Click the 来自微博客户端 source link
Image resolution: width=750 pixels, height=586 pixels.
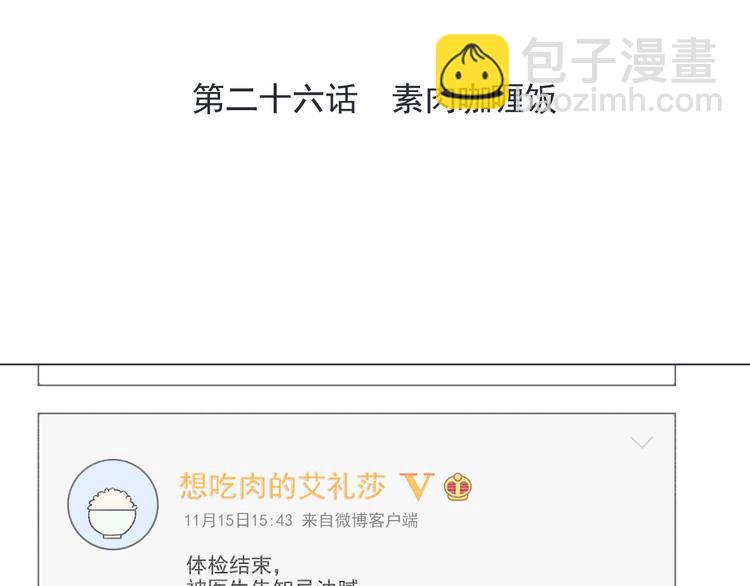(x=360, y=520)
